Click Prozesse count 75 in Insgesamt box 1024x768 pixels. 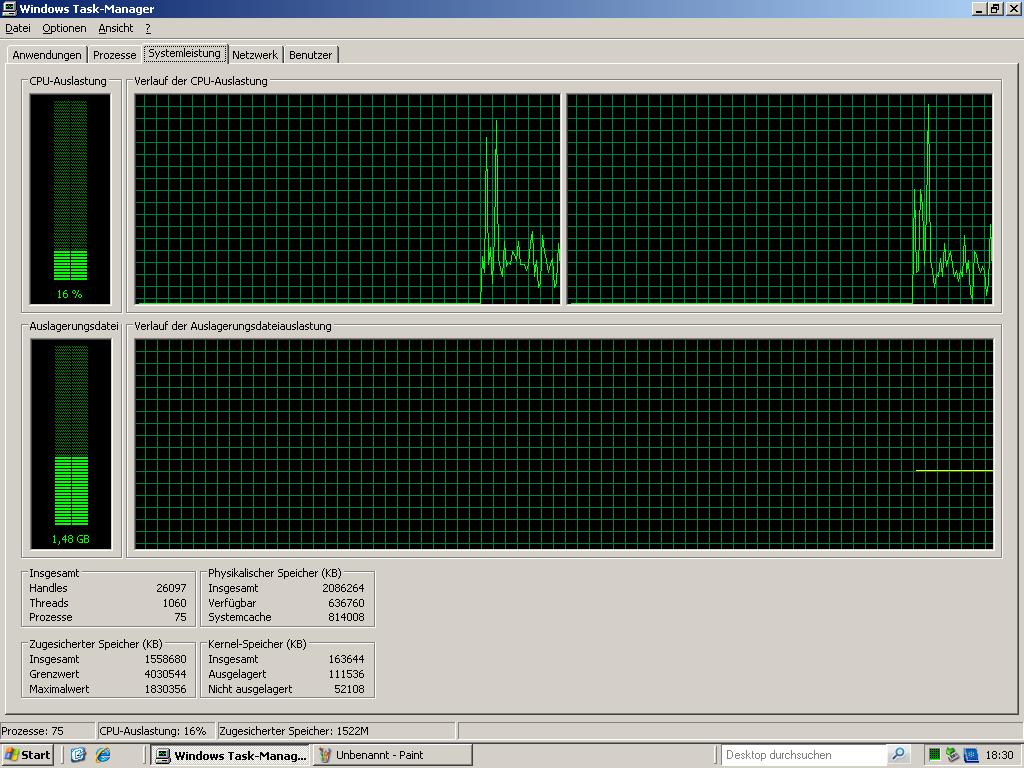coord(180,617)
